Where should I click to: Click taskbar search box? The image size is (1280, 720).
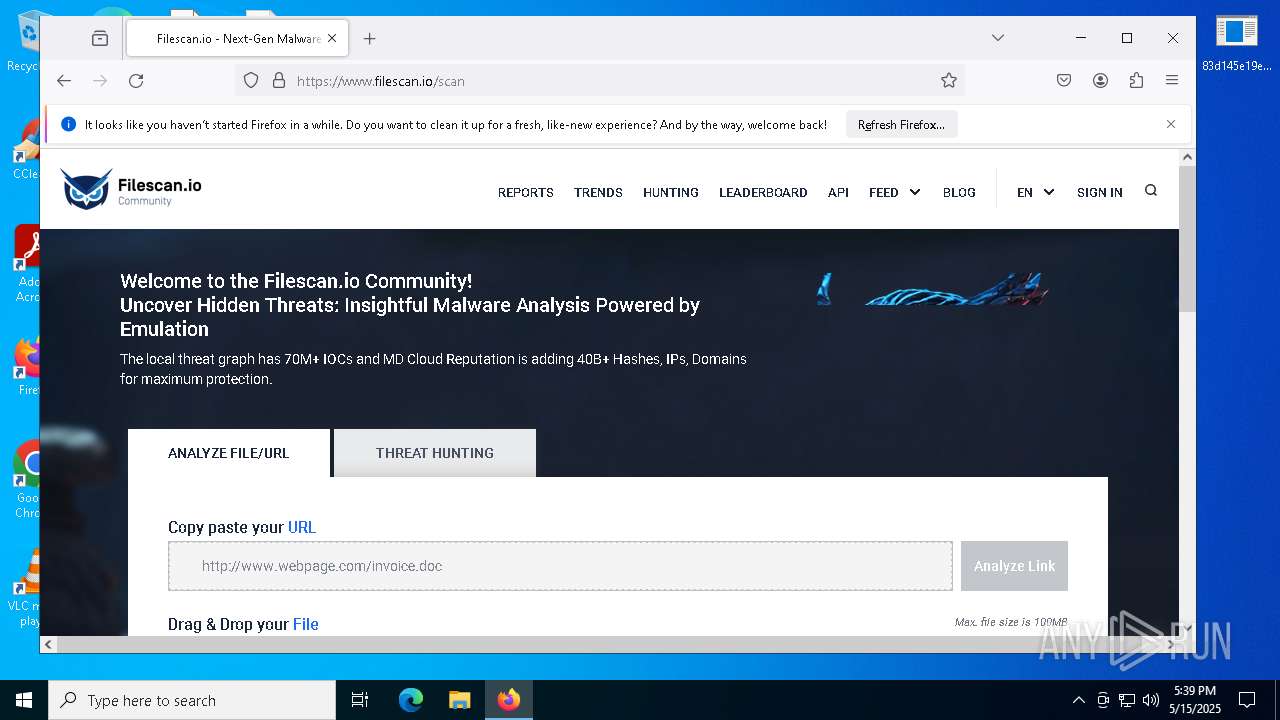(x=192, y=700)
